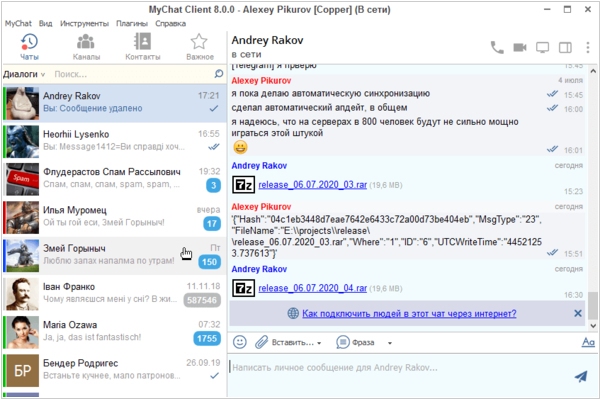The width and height of the screenshot is (600, 399).
Task: Open screen sharing monitor icon
Action: click(x=542, y=47)
